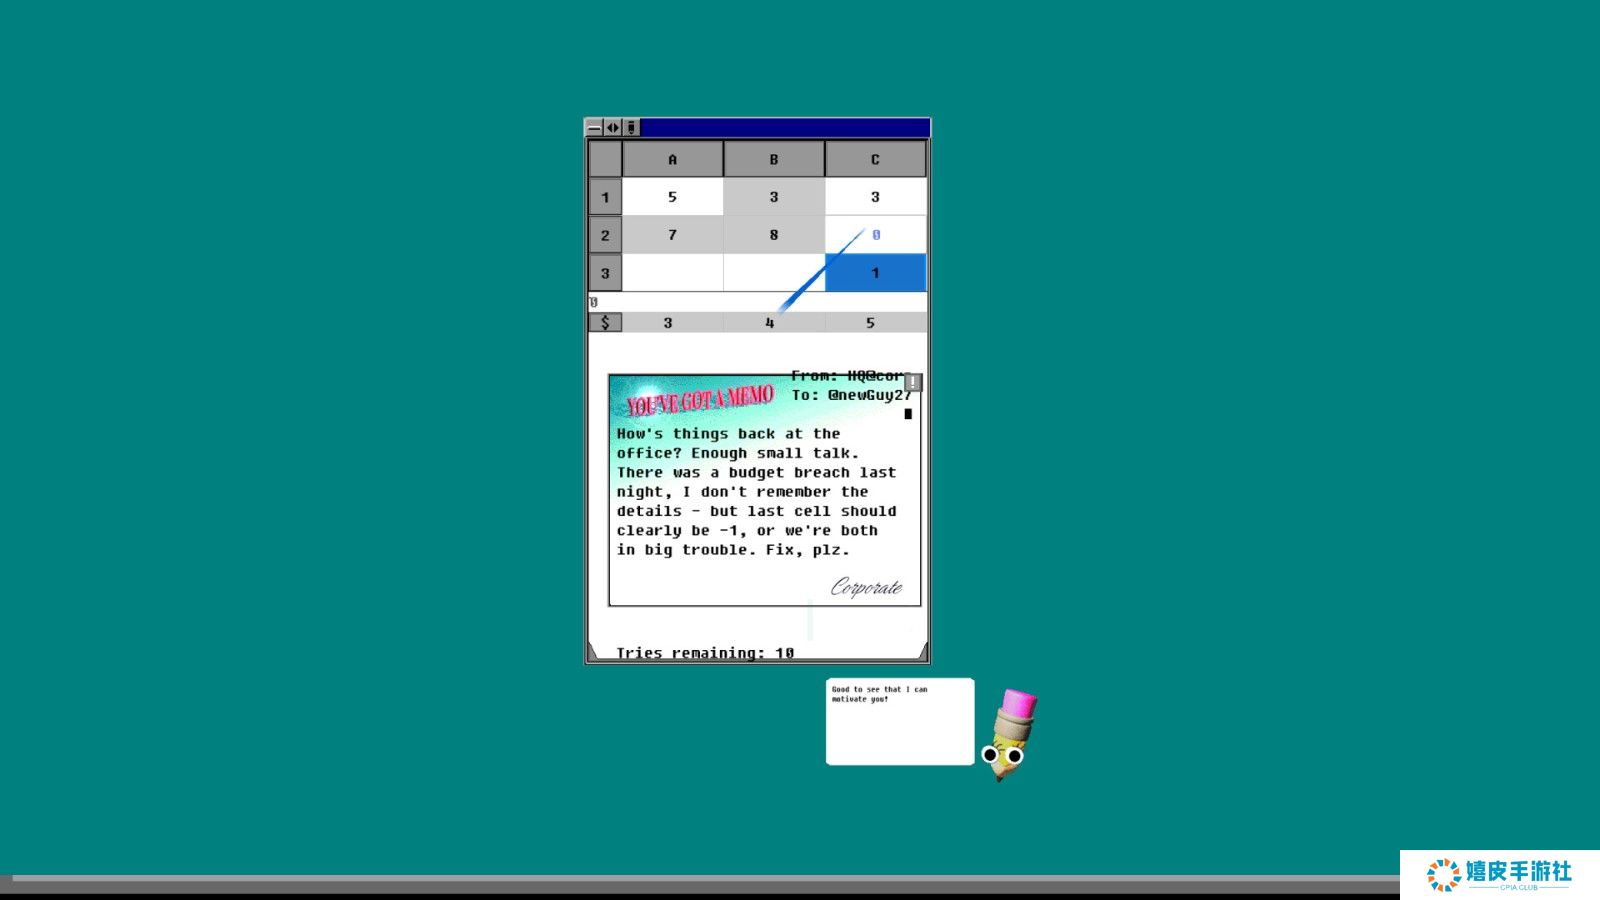Select row 2 header
The image size is (1600, 900).
(605, 235)
